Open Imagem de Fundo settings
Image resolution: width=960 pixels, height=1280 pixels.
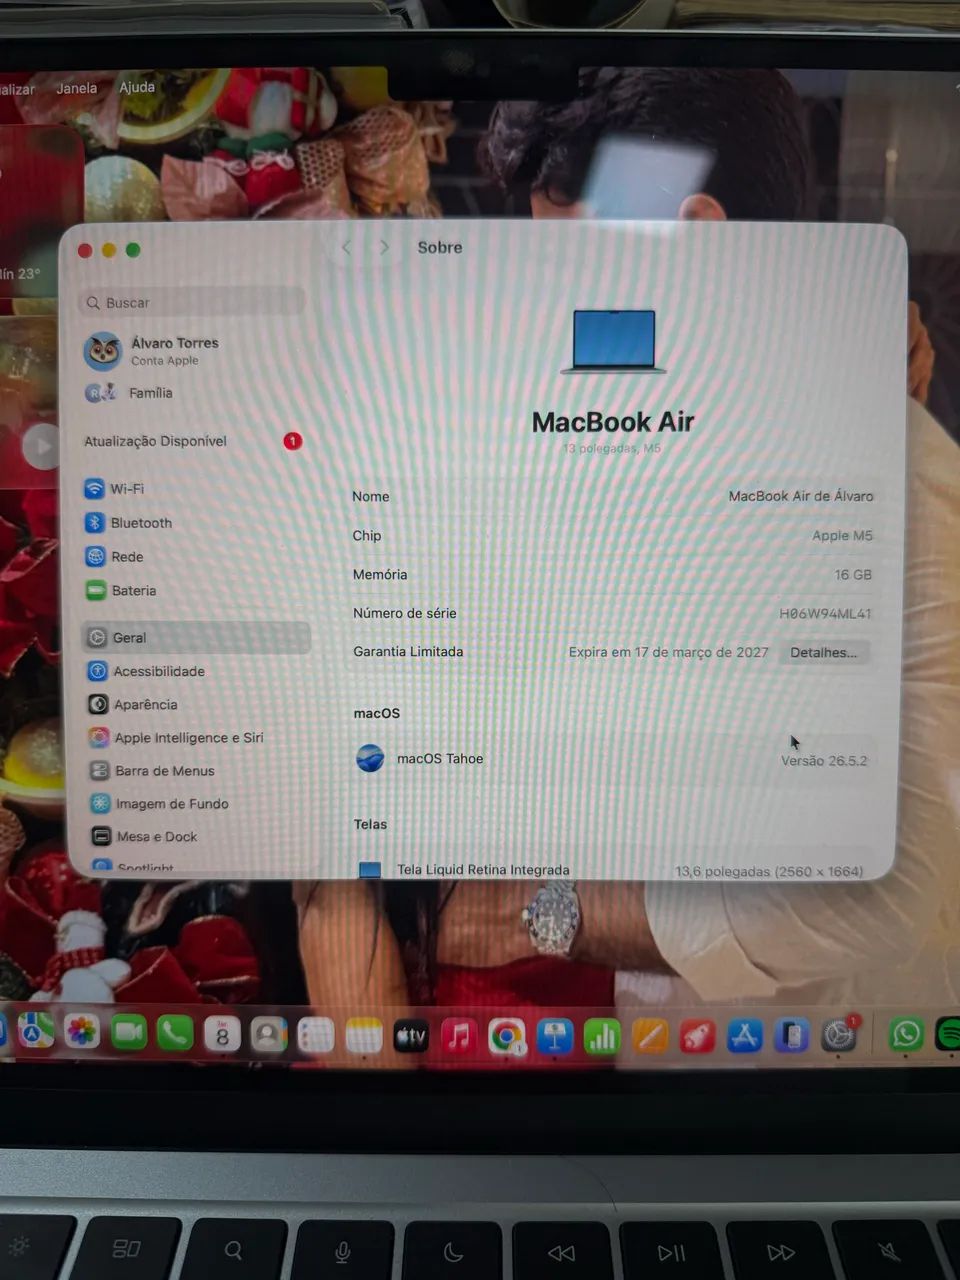pos(159,804)
